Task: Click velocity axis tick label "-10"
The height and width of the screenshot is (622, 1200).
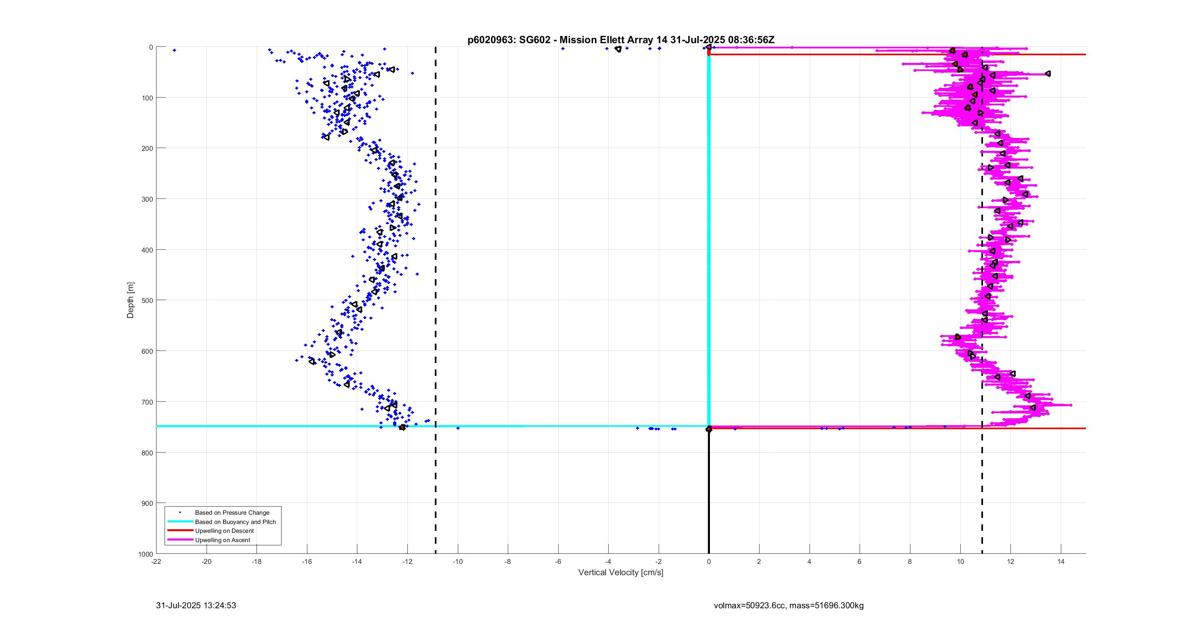Action: (458, 561)
